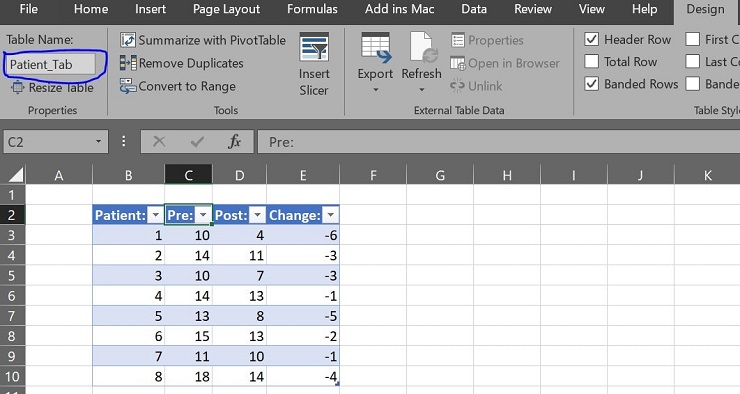
Task: Click the Unlink icon
Action: (x=457, y=86)
